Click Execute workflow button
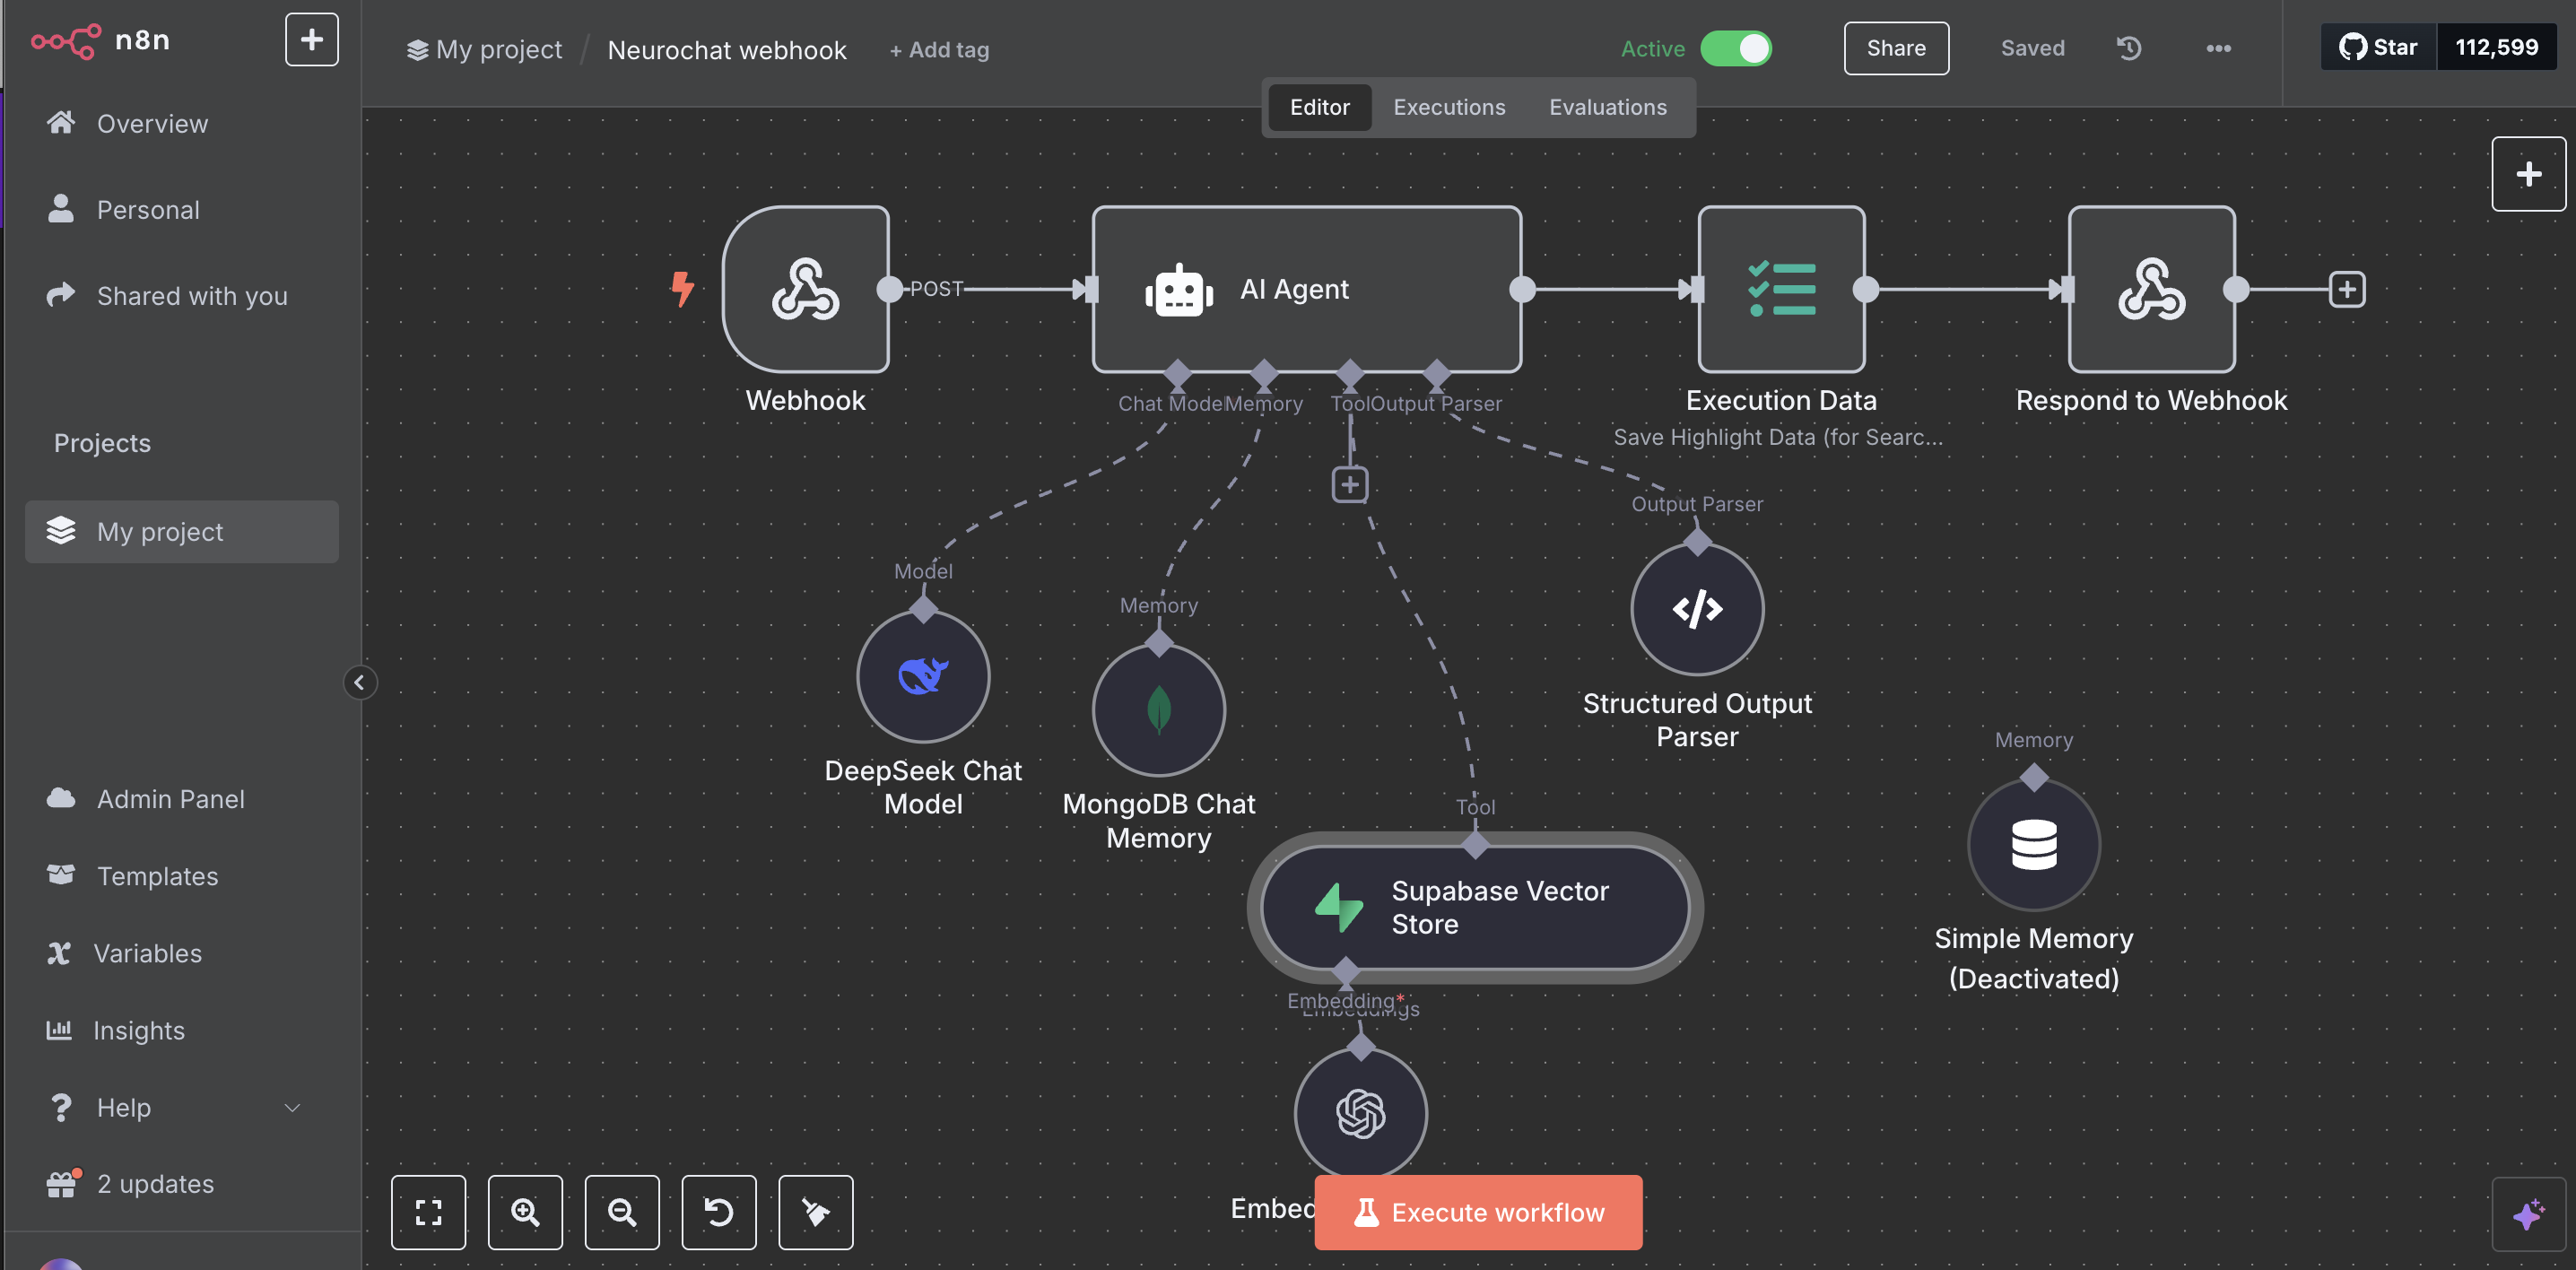2576x1270 pixels. pyautogui.click(x=1478, y=1211)
